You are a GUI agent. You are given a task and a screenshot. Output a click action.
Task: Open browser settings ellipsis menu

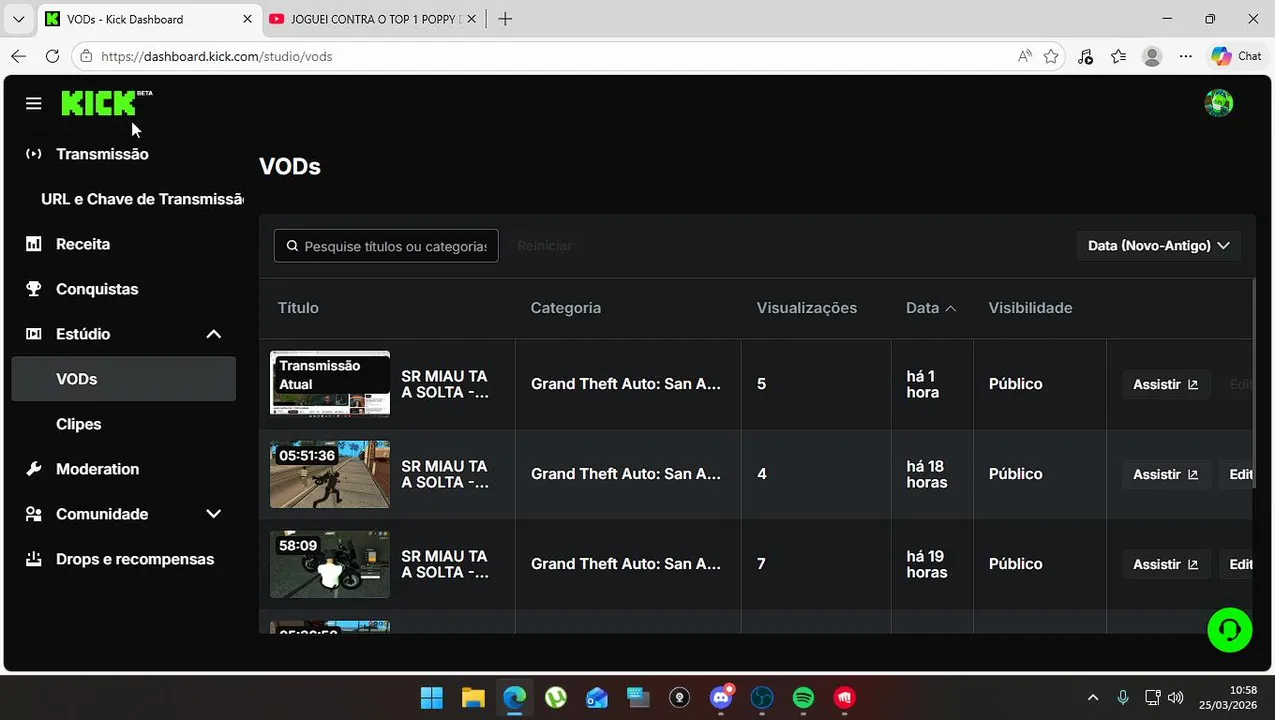[x=1185, y=56]
